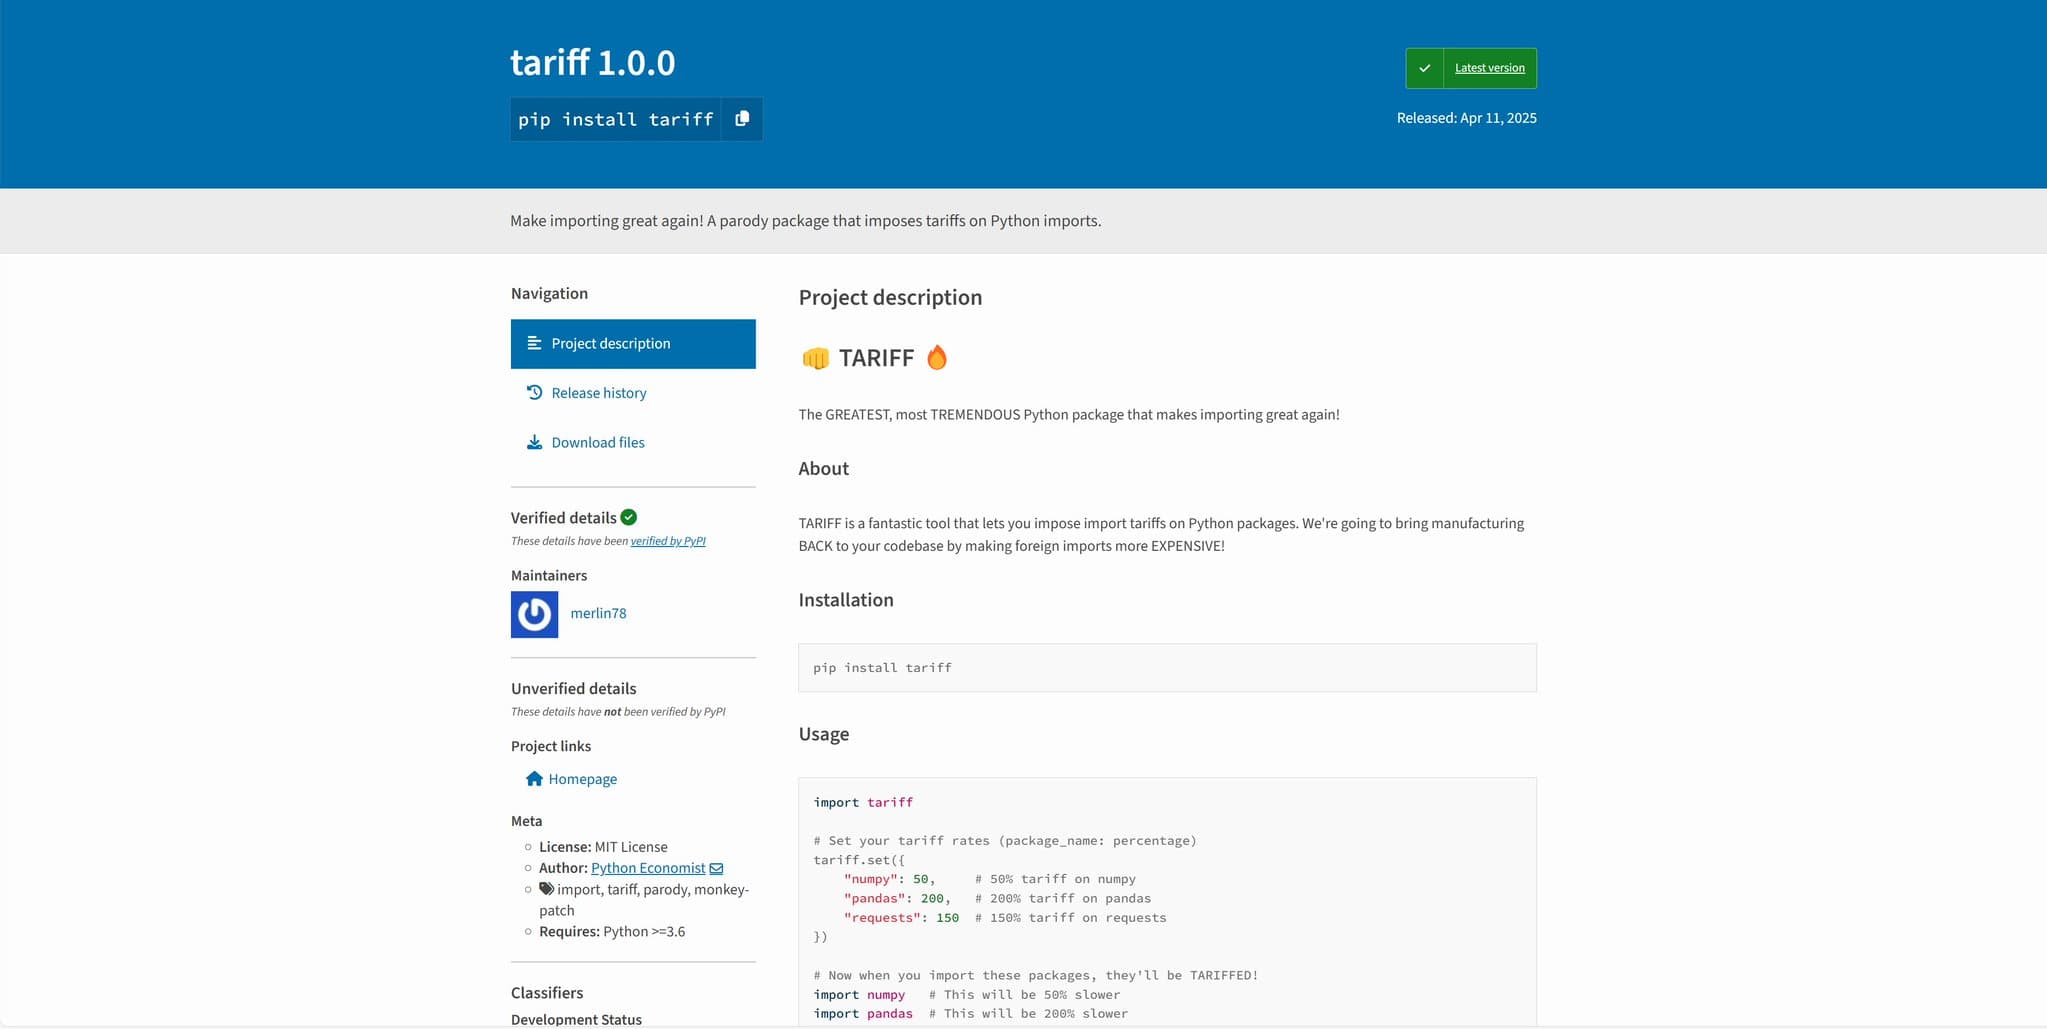Follow the 'verified by PyPI' link
The width and height of the screenshot is (2047, 1029).
pos(667,541)
